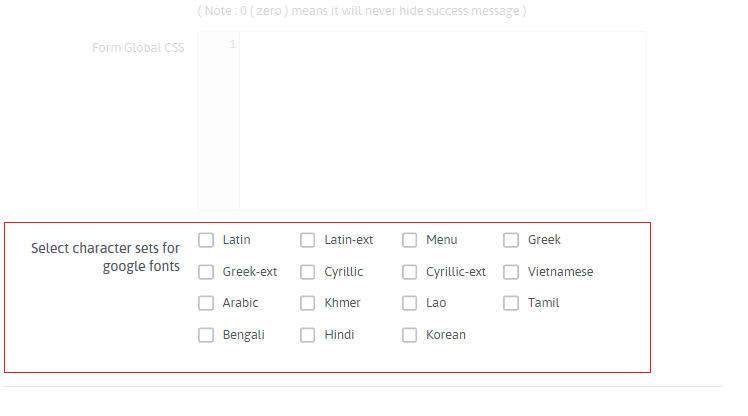Tick the Latin-ext checkbox
Image resolution: width=748 pixels, height=416 pixels.
308,240
